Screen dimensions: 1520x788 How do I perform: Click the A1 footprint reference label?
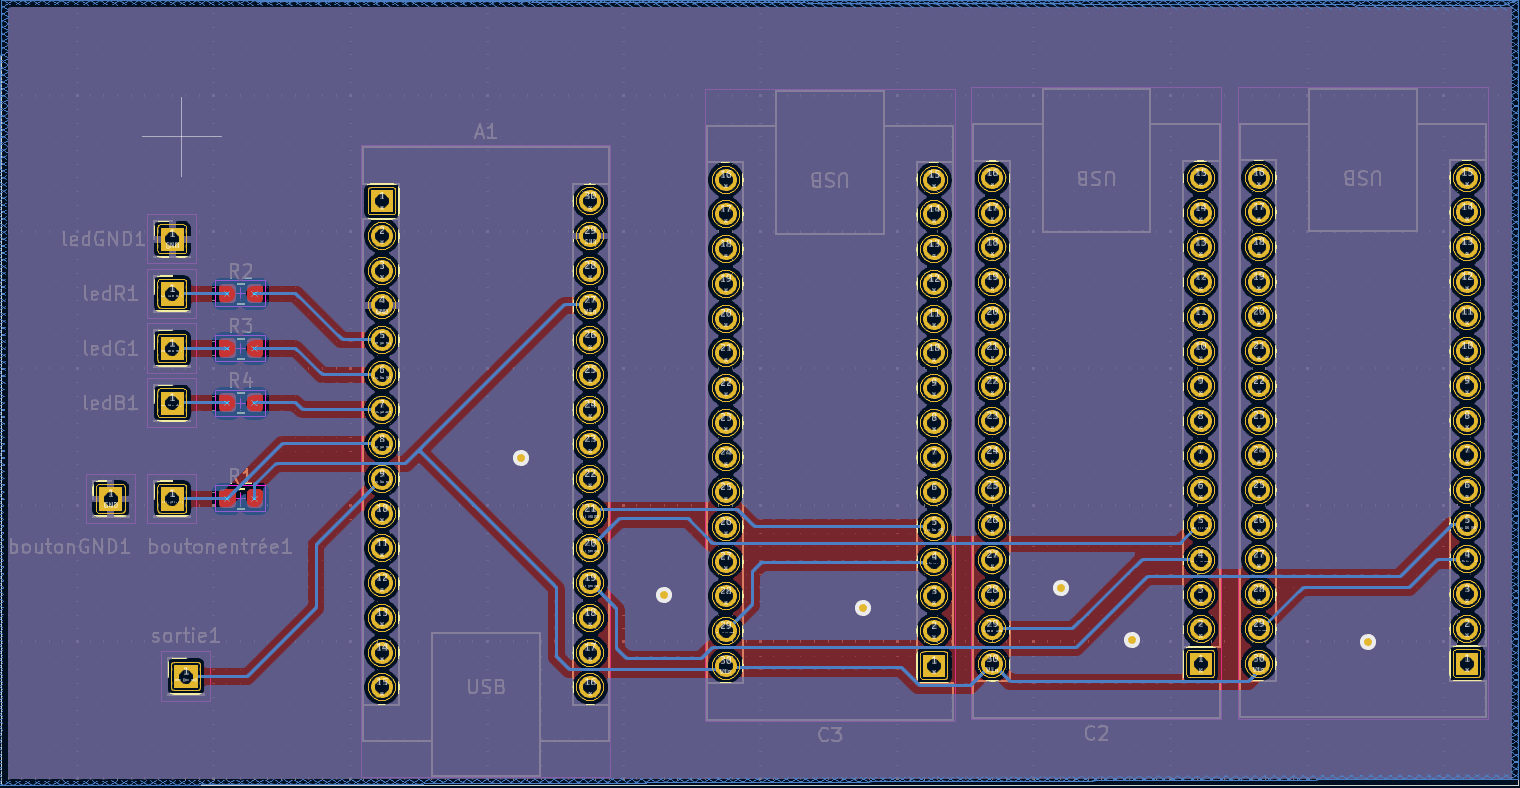[x=486, y=132]
